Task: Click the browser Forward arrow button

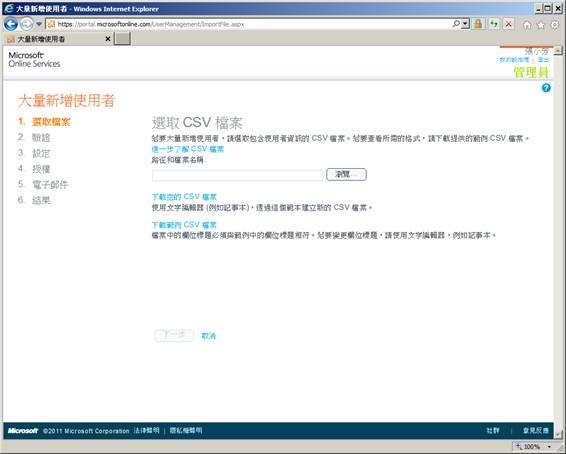Action: (x=26, y=24)
